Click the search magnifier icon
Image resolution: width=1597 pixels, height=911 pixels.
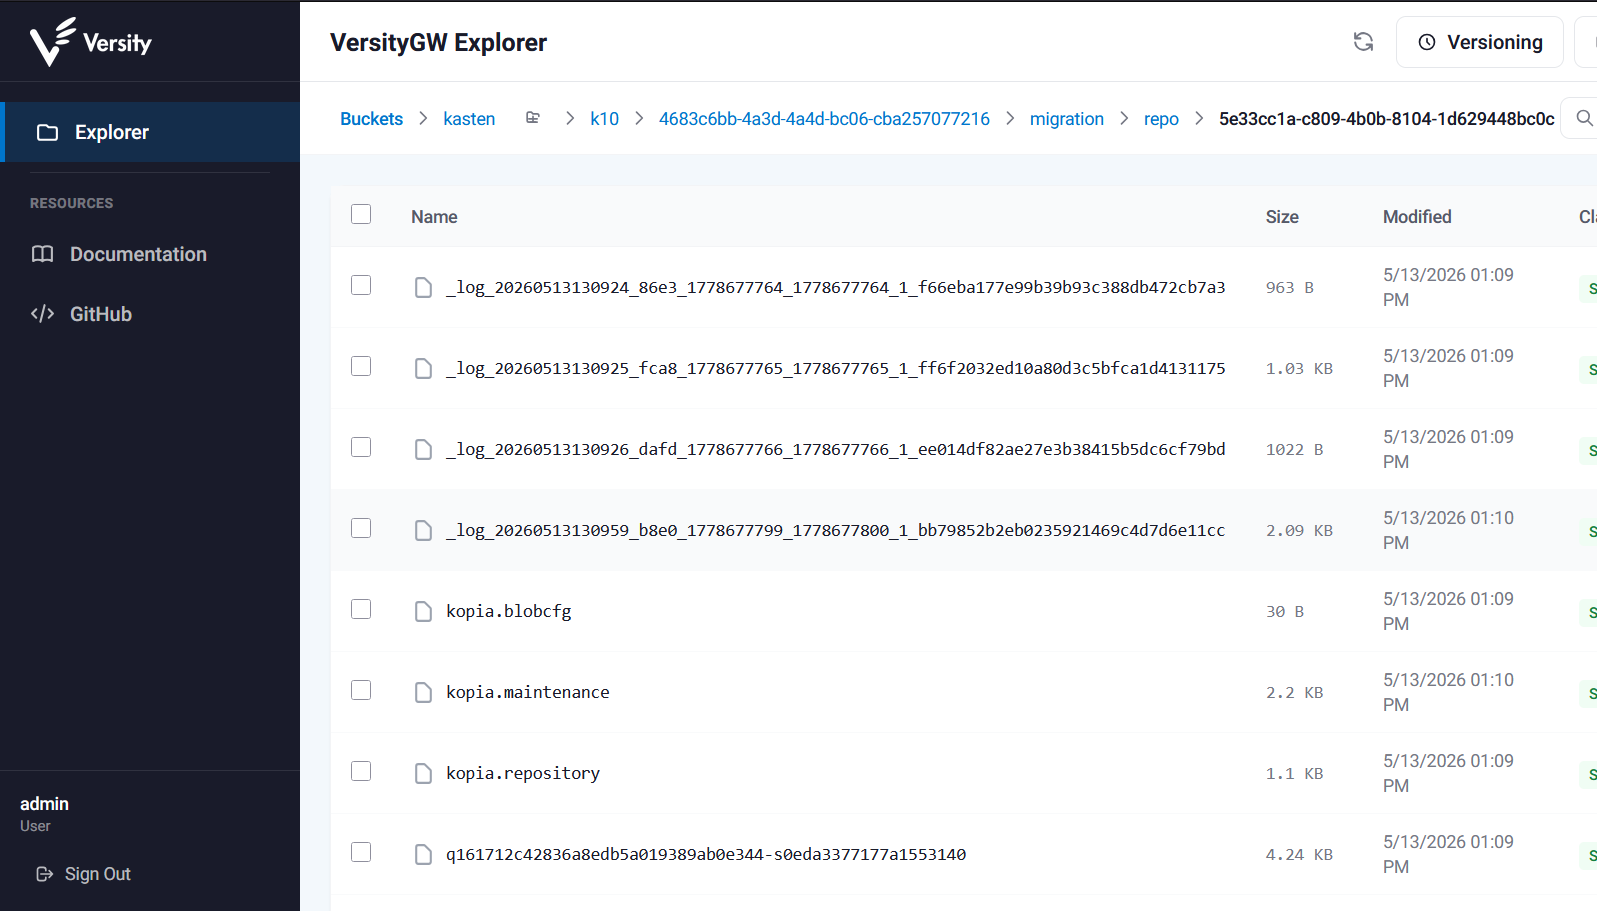point(1584,118)
